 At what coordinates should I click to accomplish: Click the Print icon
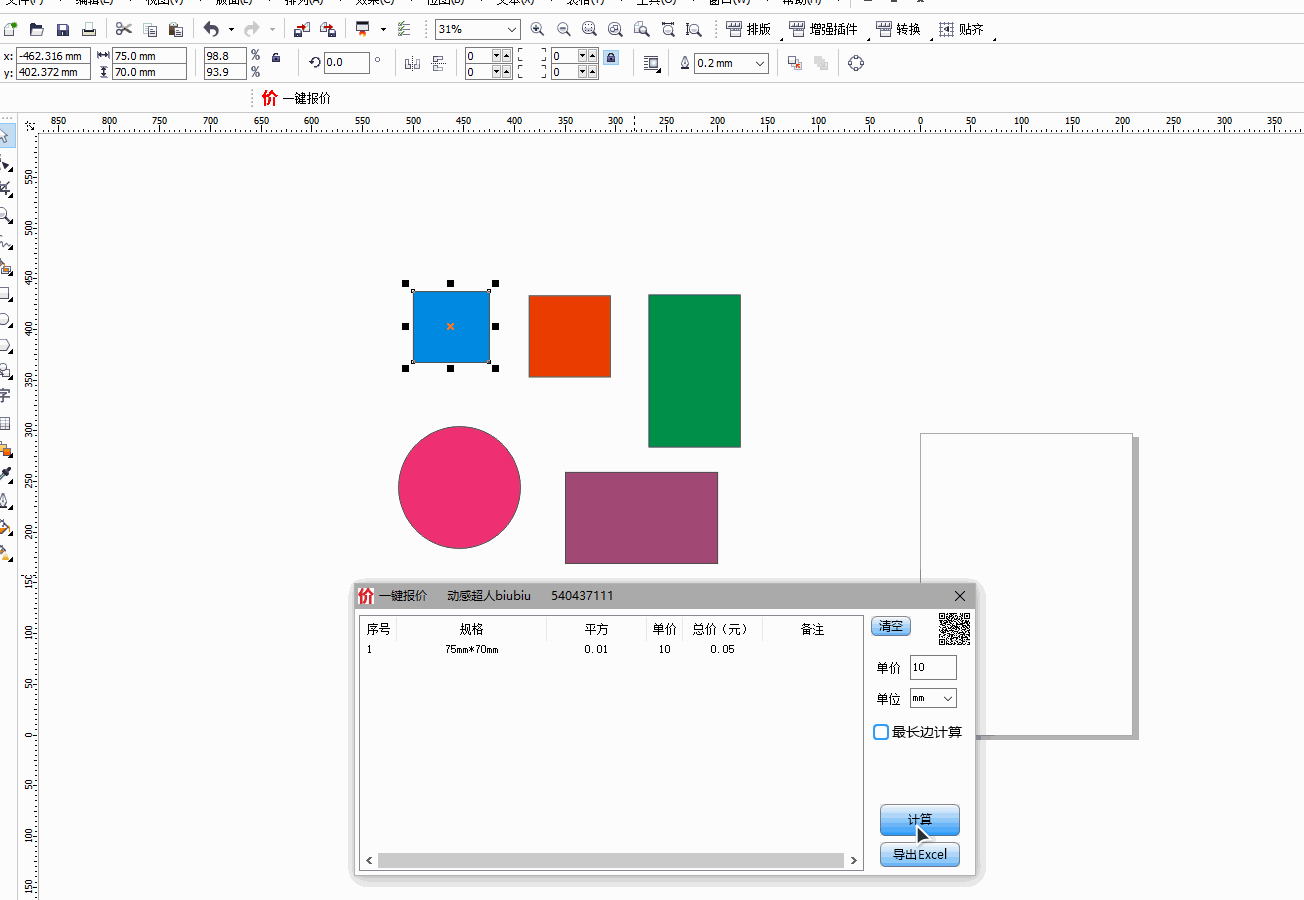89,30
